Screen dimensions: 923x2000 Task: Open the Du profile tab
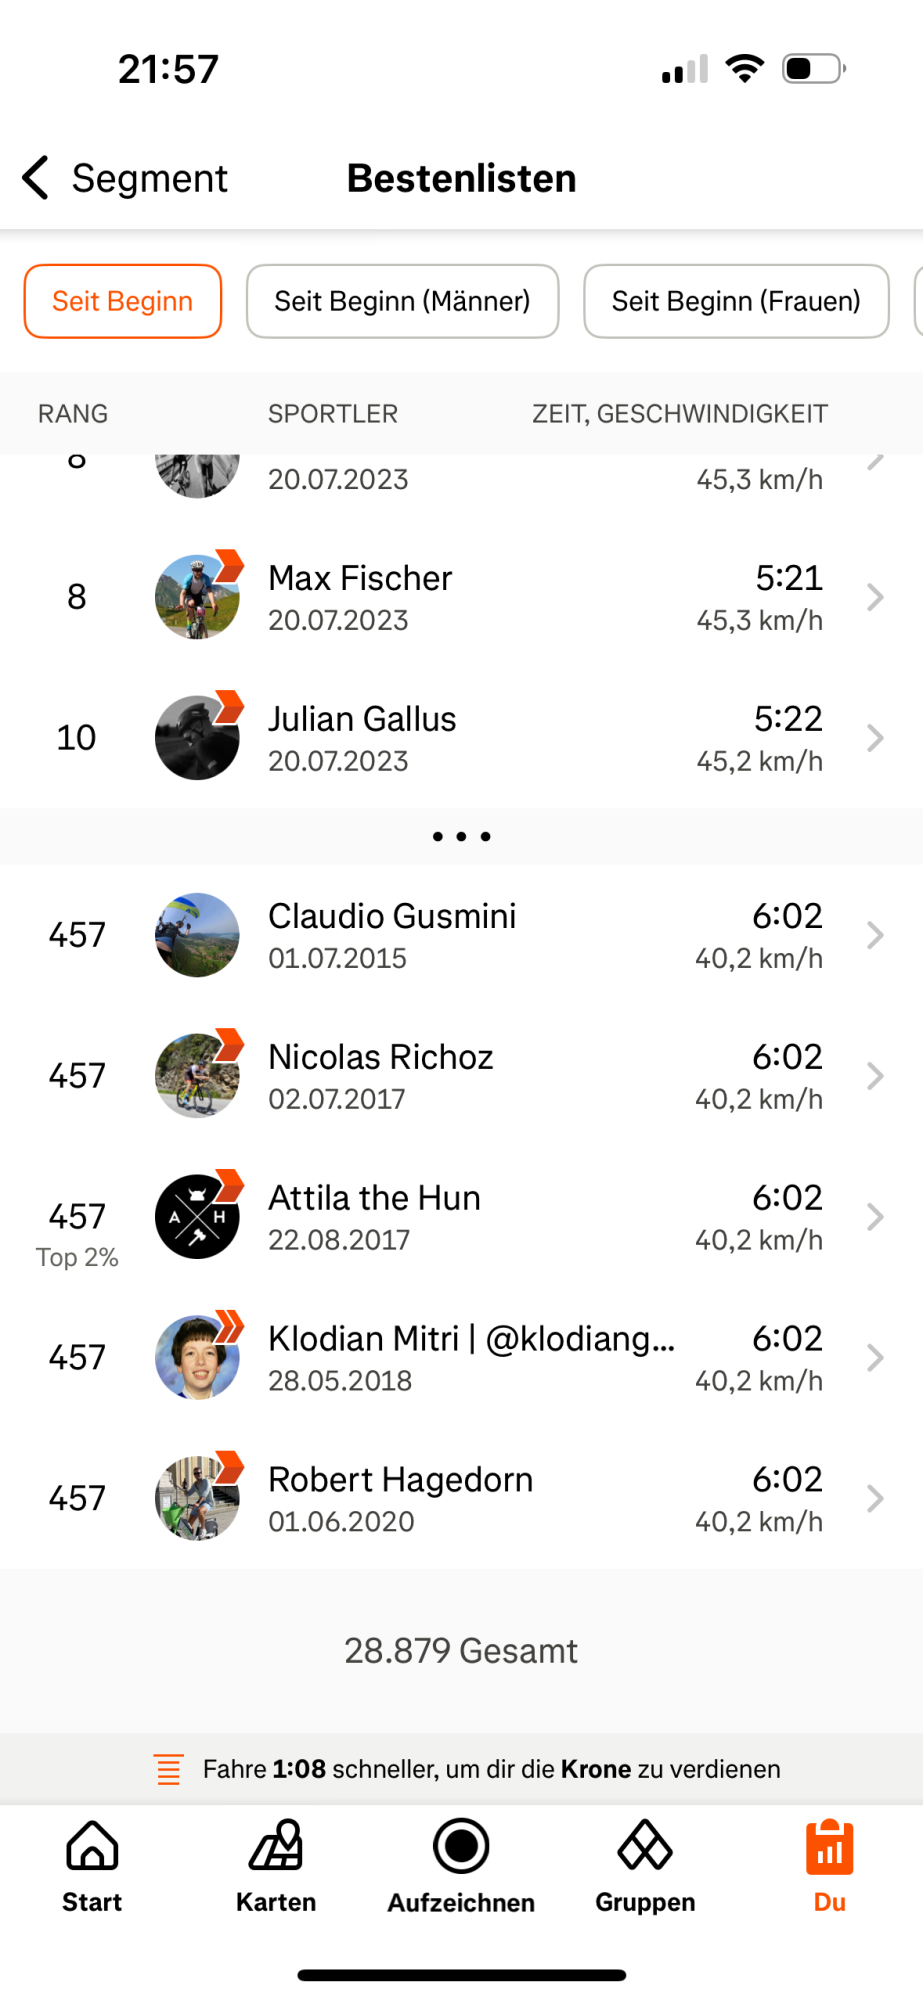click(829, 1866)
